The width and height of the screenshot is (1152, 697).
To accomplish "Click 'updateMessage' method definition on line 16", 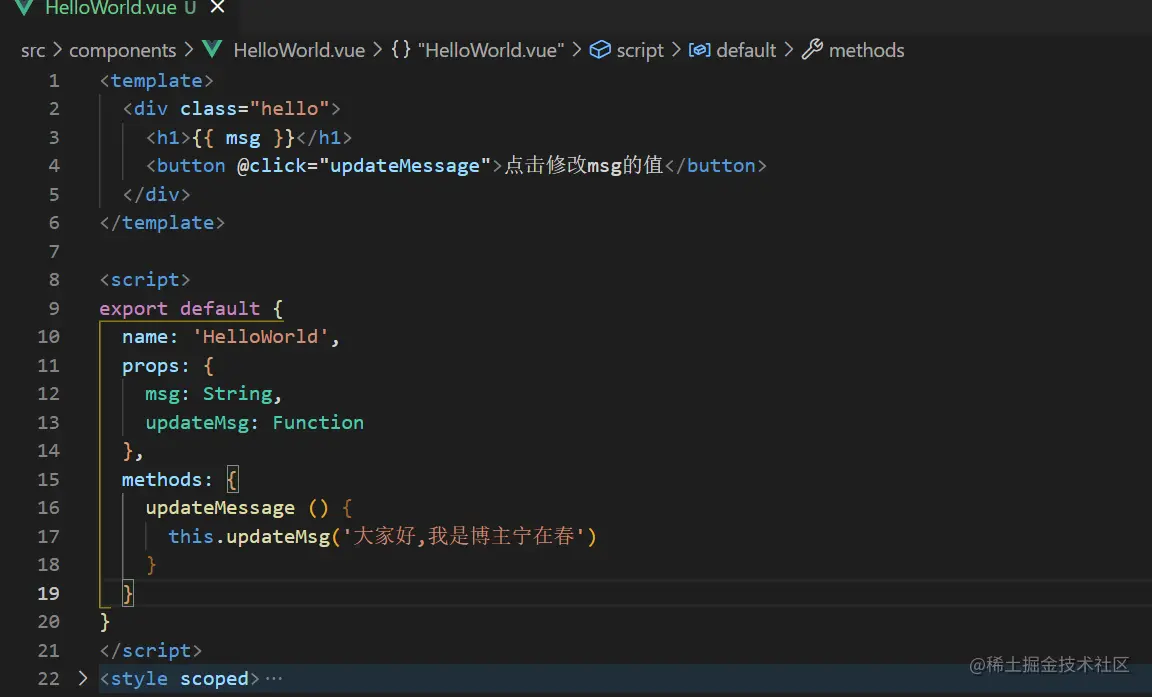I will (220, 508).
